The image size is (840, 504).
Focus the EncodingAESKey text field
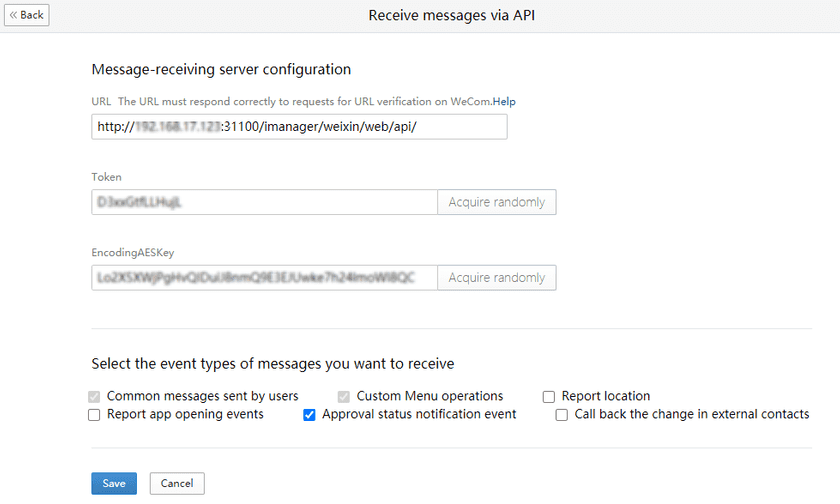(264, 277)
